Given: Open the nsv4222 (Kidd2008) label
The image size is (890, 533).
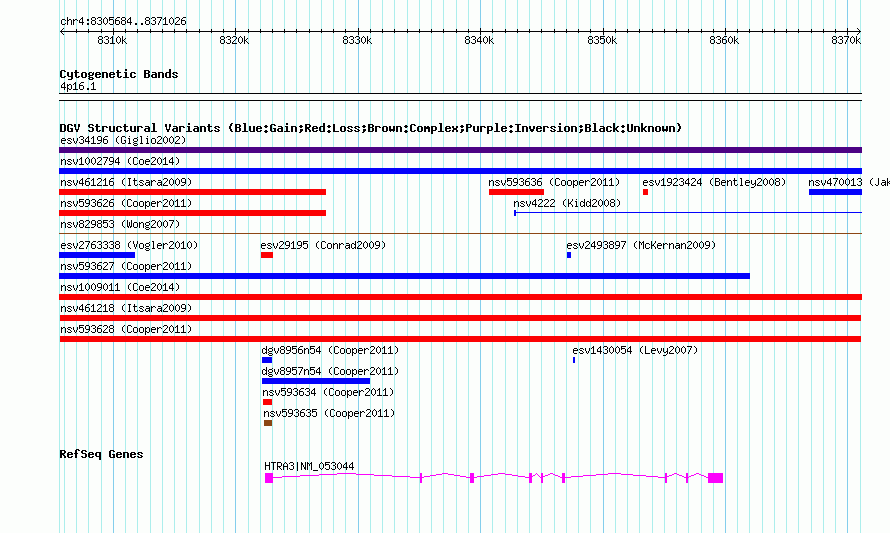Looking at the screenshot, I should click(x=567, y=203).
